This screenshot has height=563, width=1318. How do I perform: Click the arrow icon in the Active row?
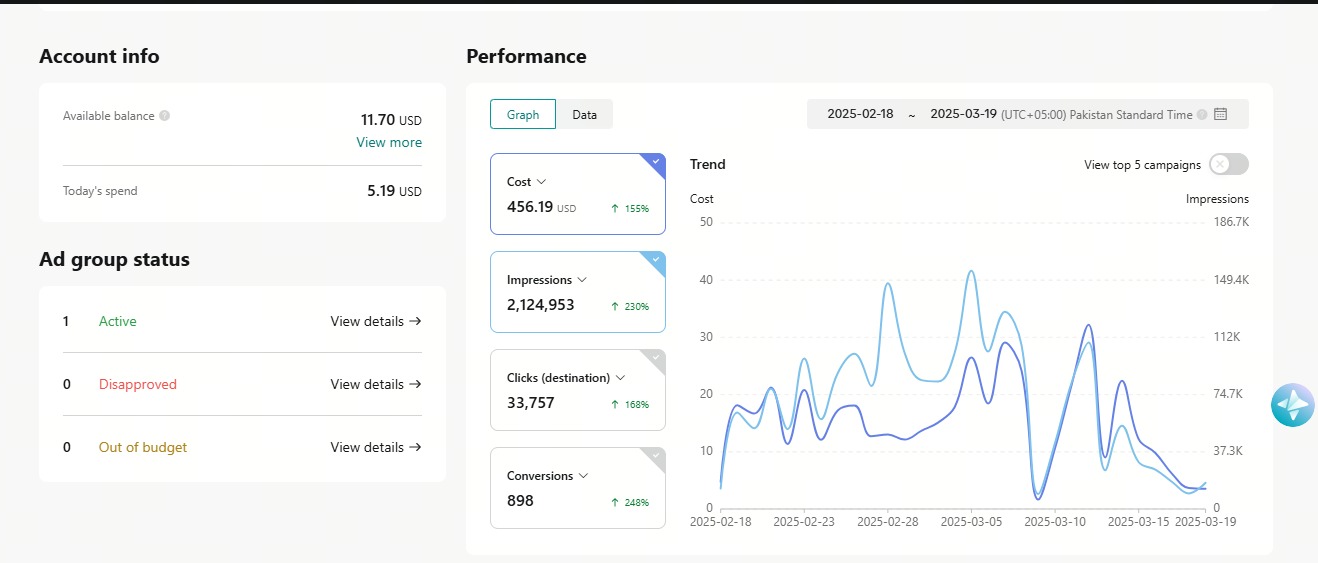[x=415, y=321]
